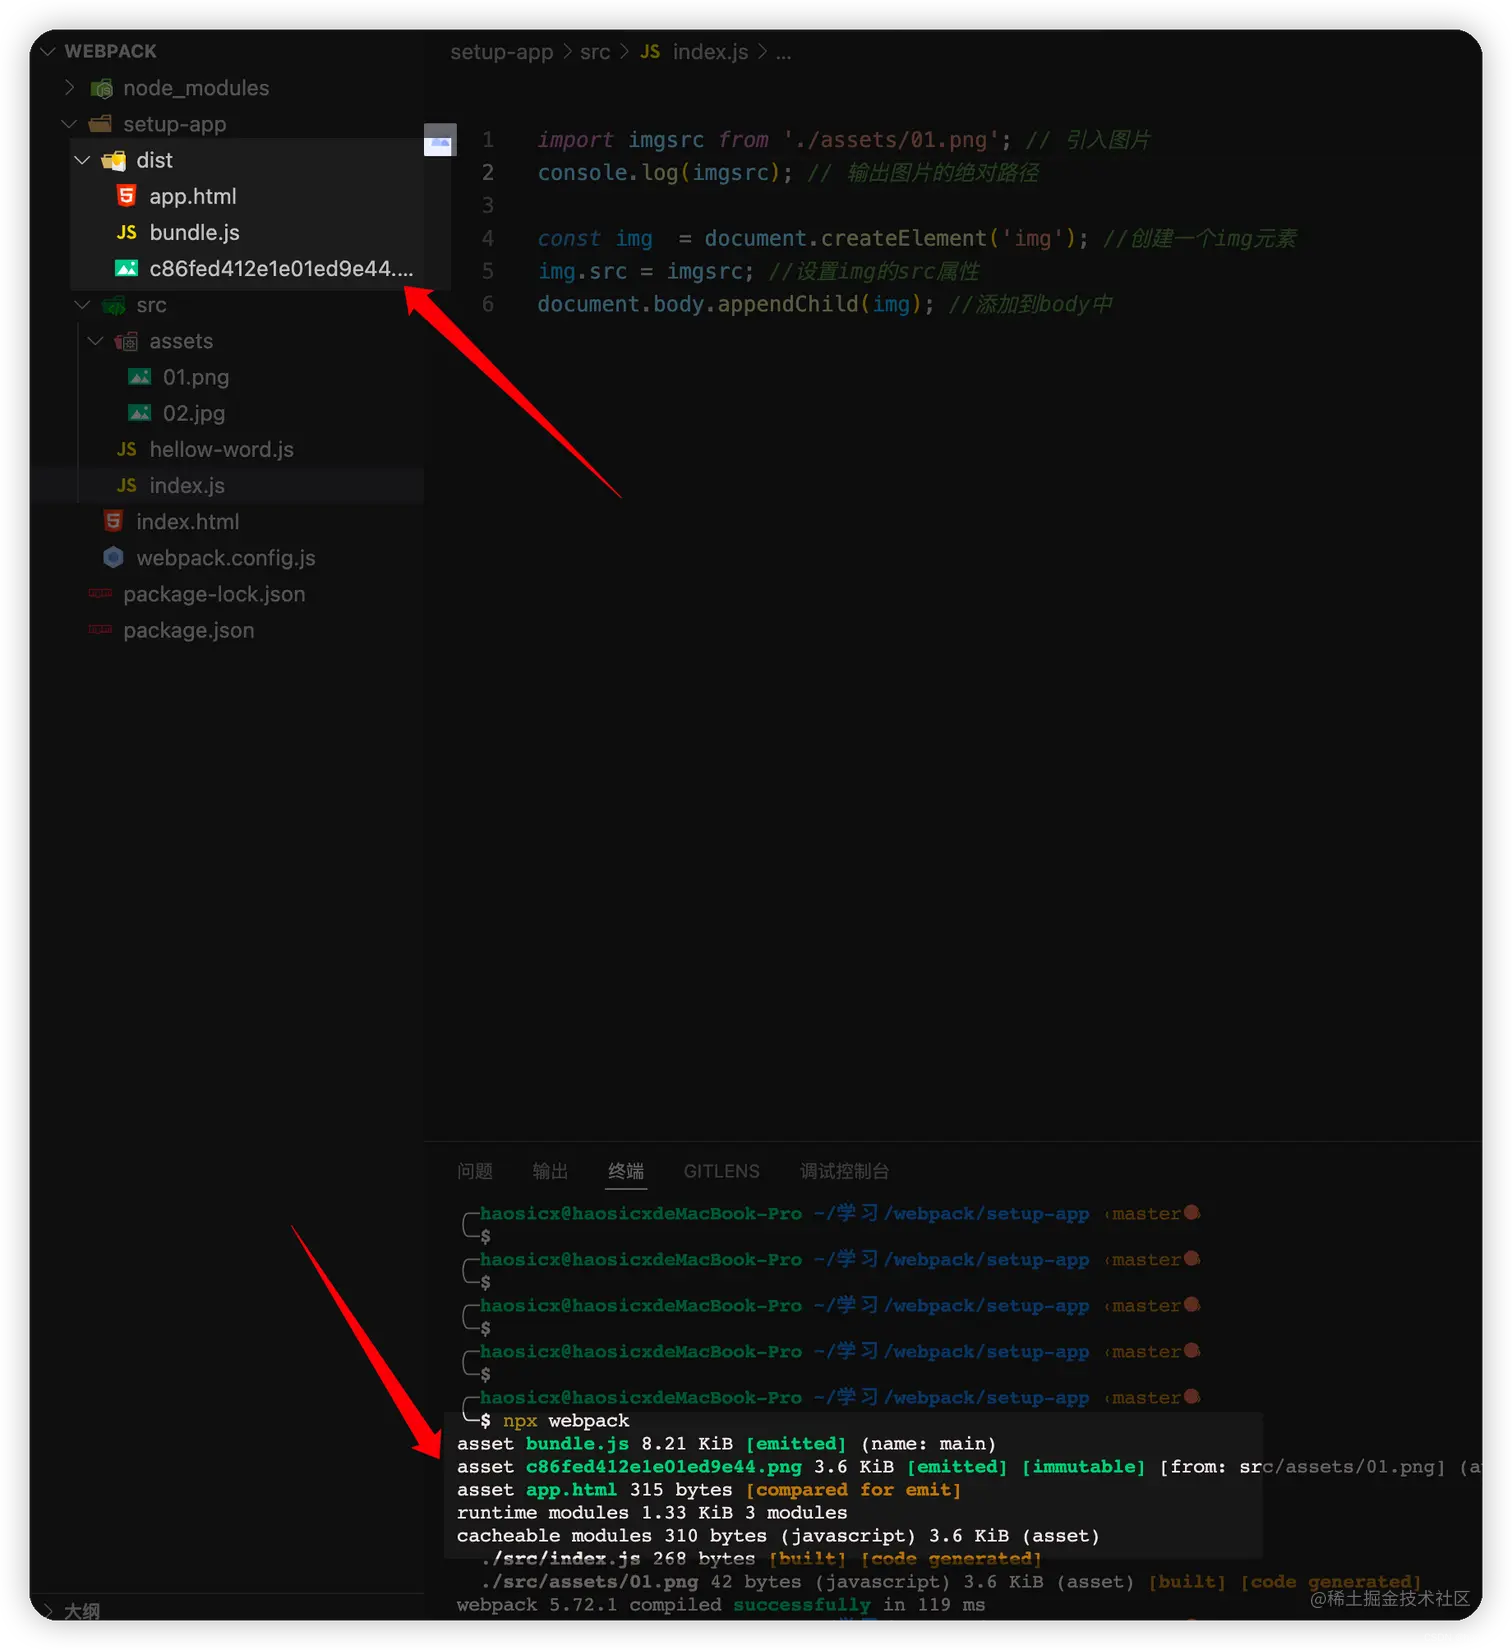Click index.js in the breadcrumb
Viewport: 1512px width, 1650px height.
(710, 52)
